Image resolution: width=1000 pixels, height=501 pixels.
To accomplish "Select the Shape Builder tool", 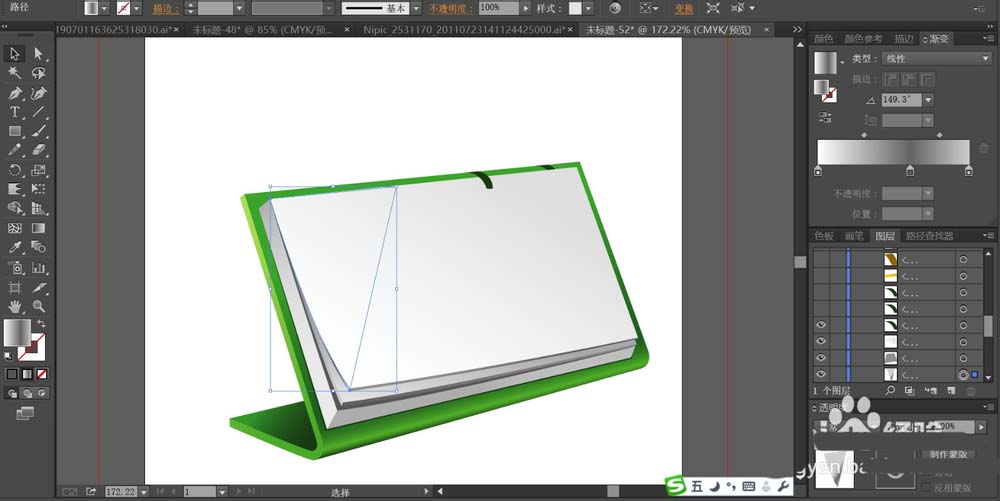I will point(15,208).
